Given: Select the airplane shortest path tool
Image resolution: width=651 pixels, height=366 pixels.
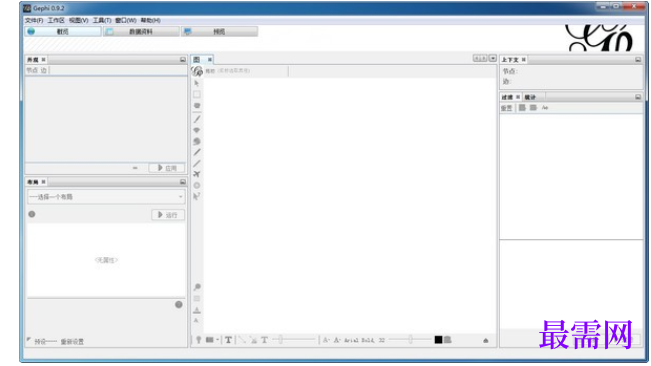Looking at the screenshot, I should [197, 174].
